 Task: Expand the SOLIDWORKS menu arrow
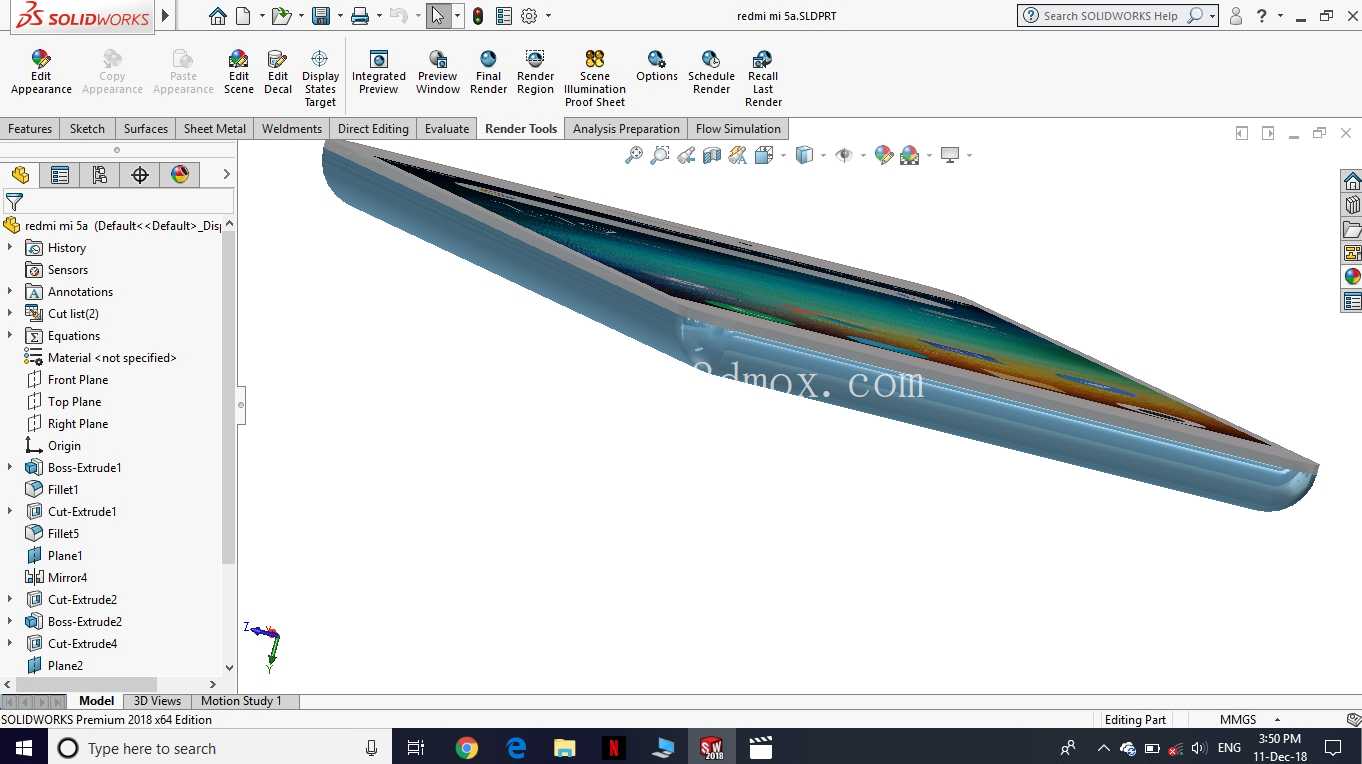166,15
